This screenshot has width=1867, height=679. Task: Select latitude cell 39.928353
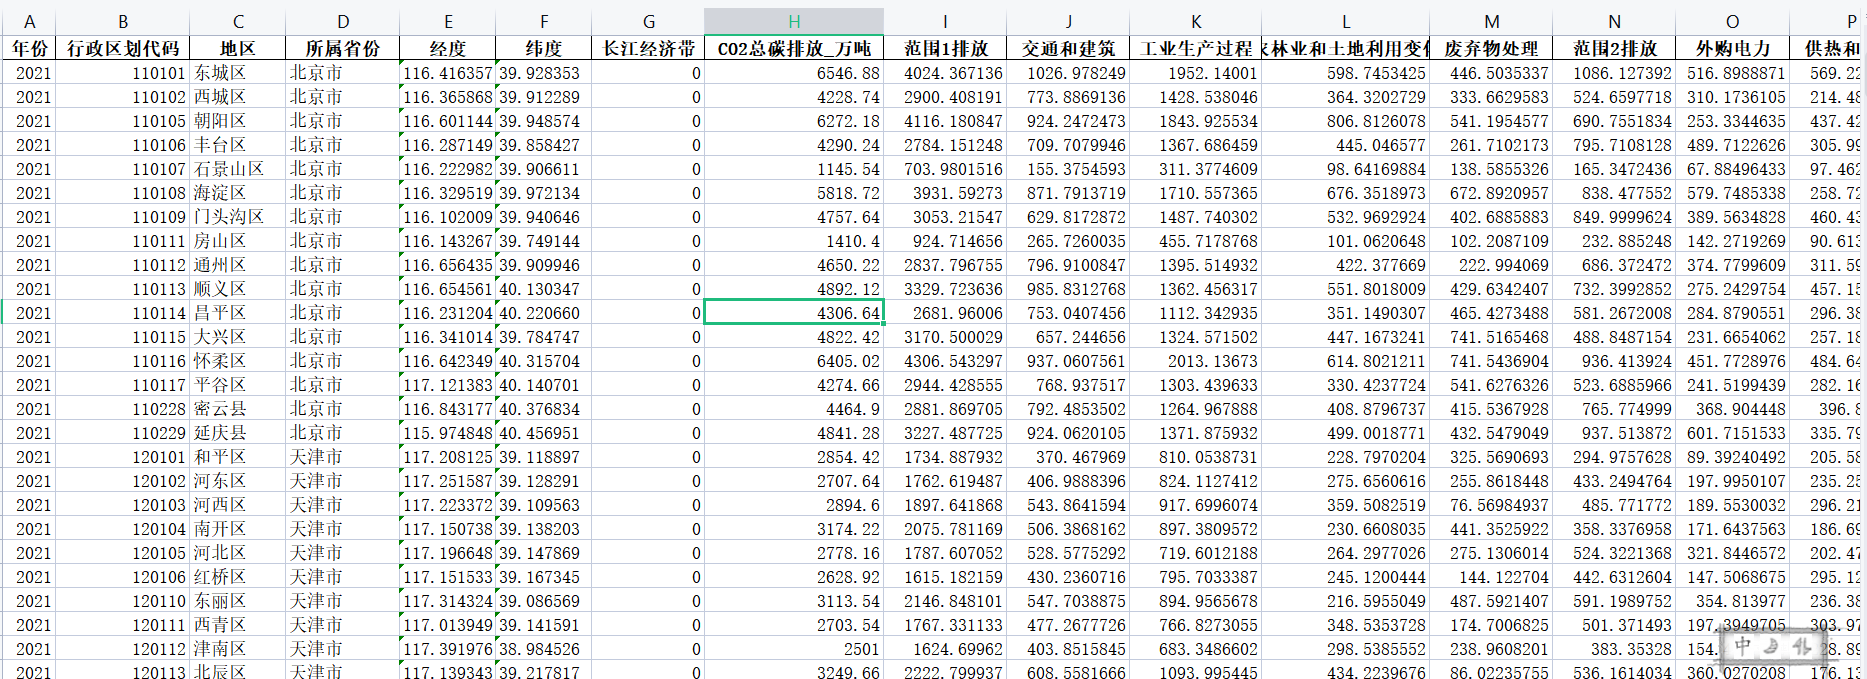[x=544, y=73]
